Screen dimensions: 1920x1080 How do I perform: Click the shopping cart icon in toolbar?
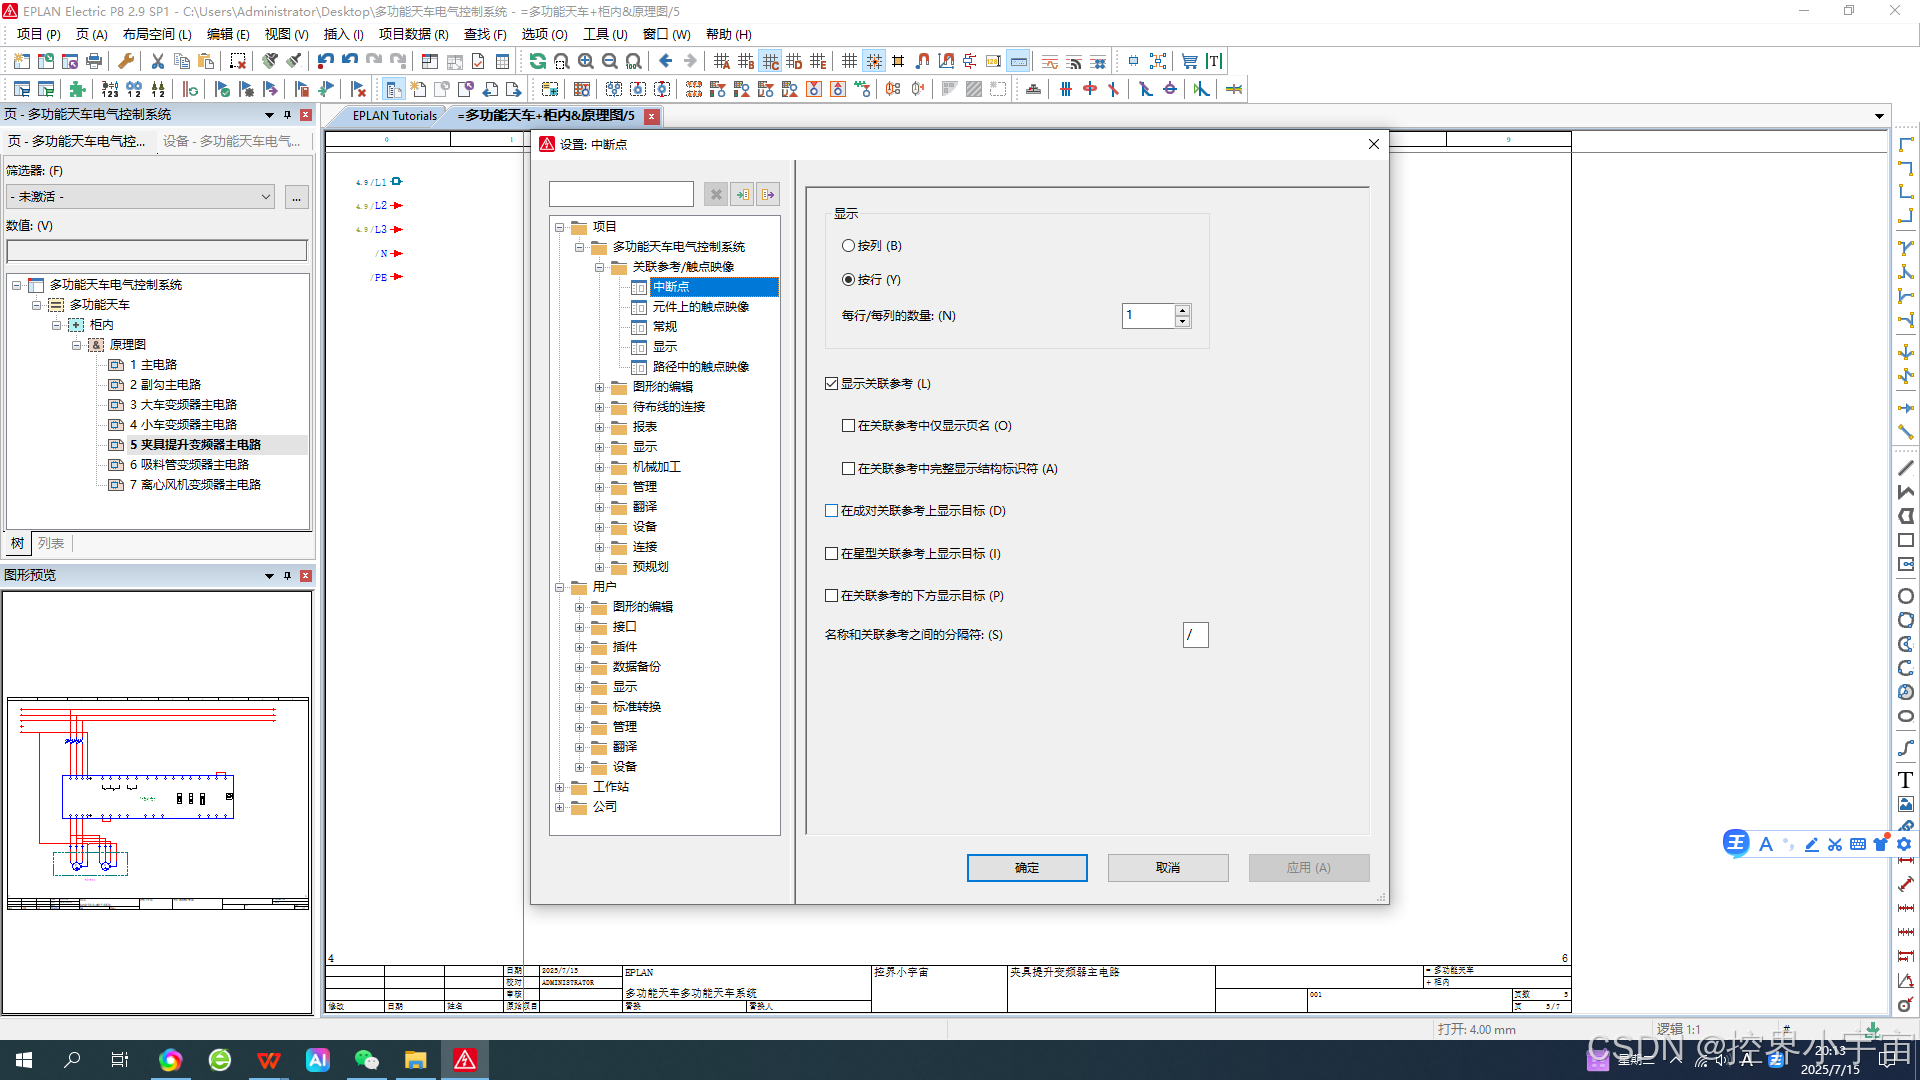point(1190,62)
